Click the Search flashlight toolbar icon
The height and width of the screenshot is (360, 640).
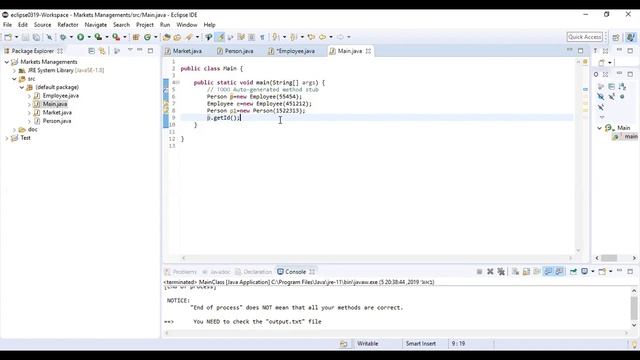click(189, 37)
